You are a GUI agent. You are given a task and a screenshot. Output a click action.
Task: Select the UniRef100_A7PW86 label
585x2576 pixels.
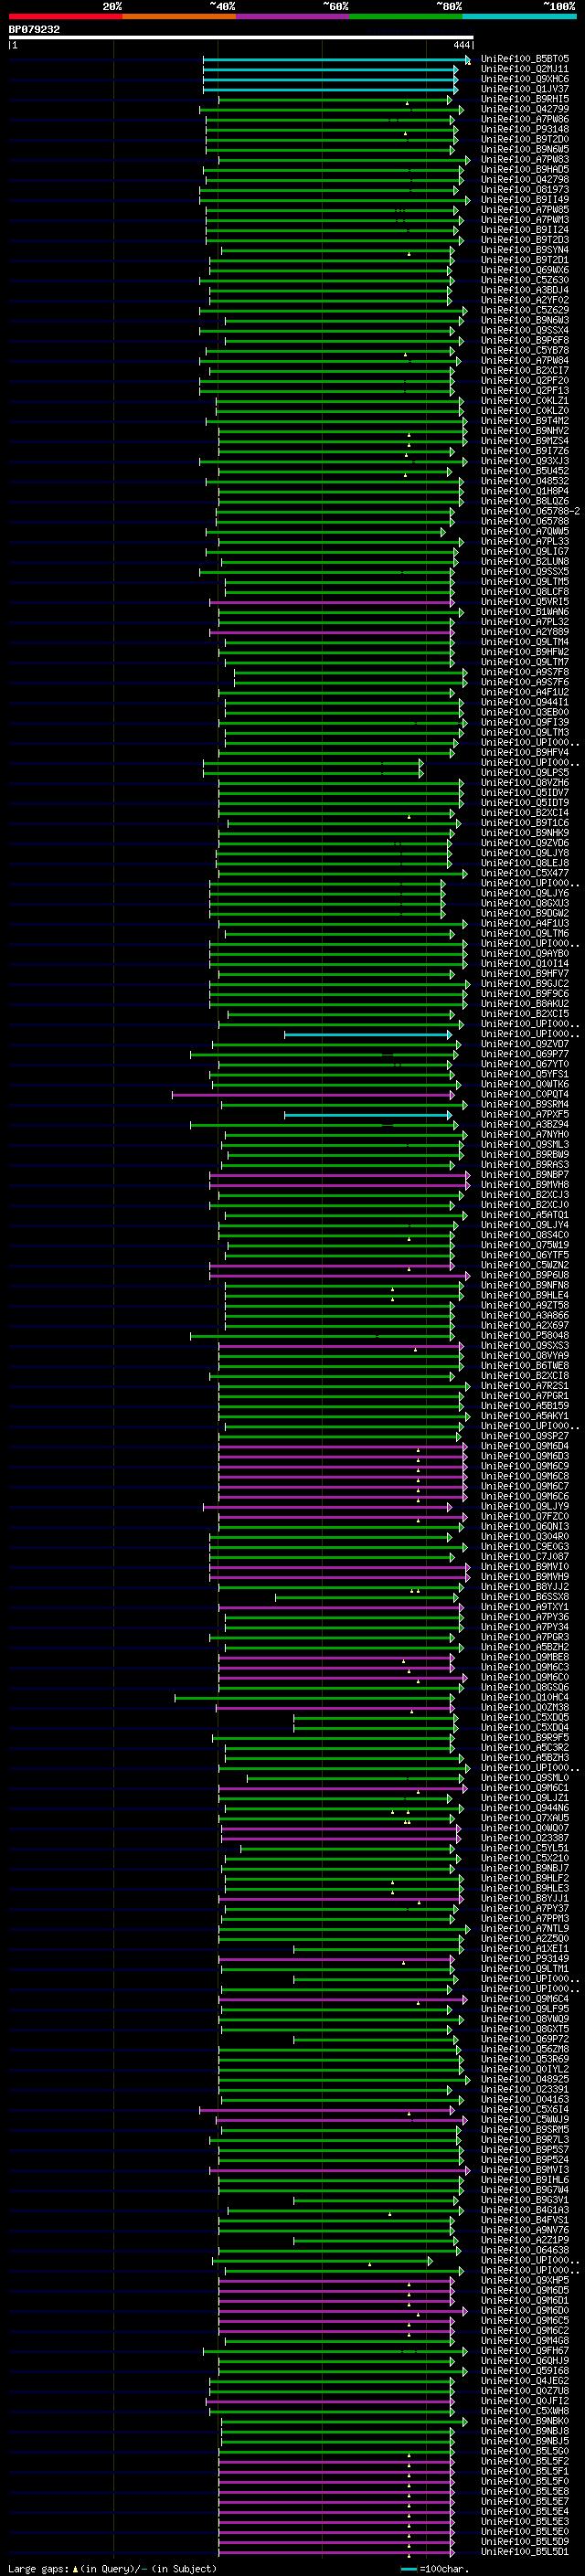pyautogui.click(x=525, y=119)
